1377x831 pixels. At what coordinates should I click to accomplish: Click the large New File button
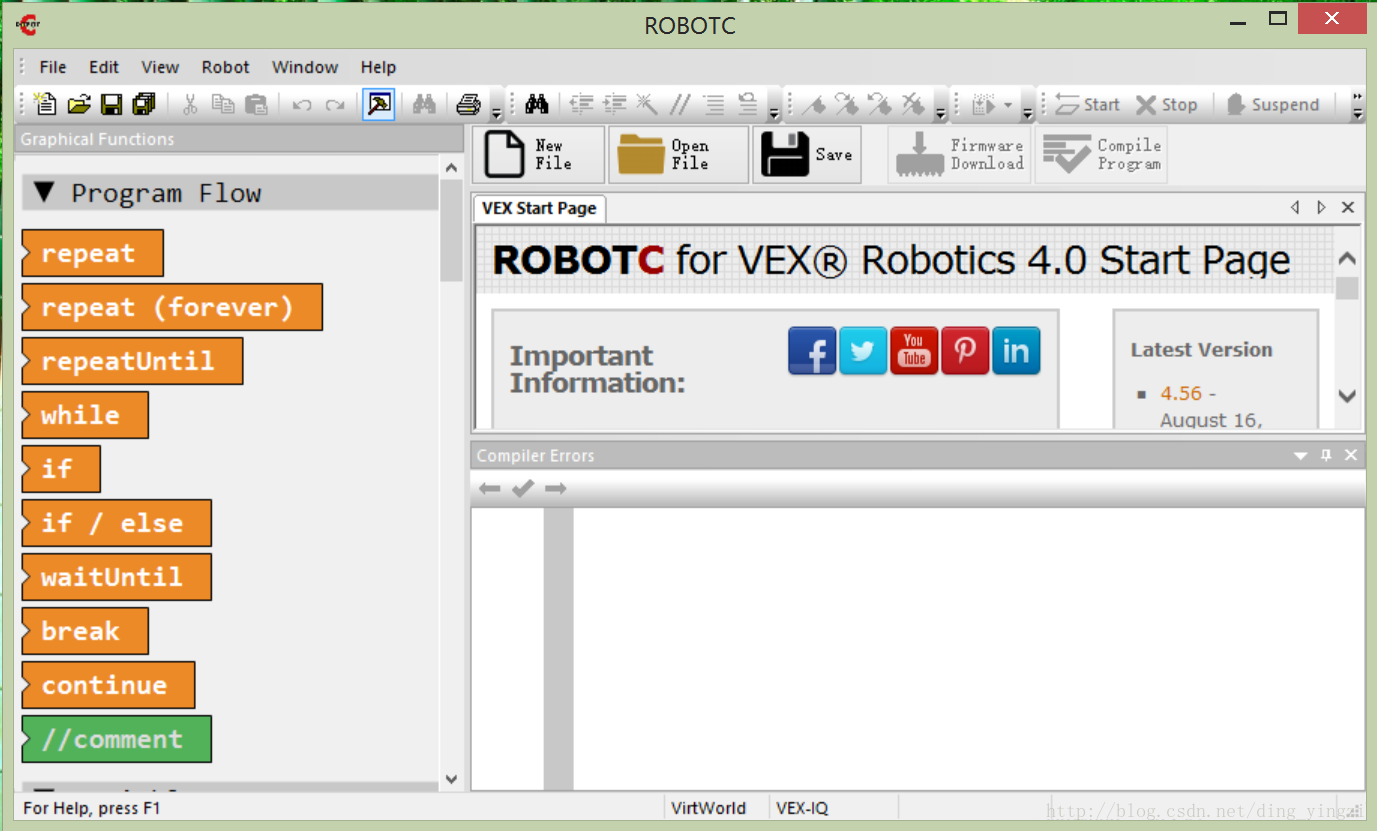tap(539, 154)
